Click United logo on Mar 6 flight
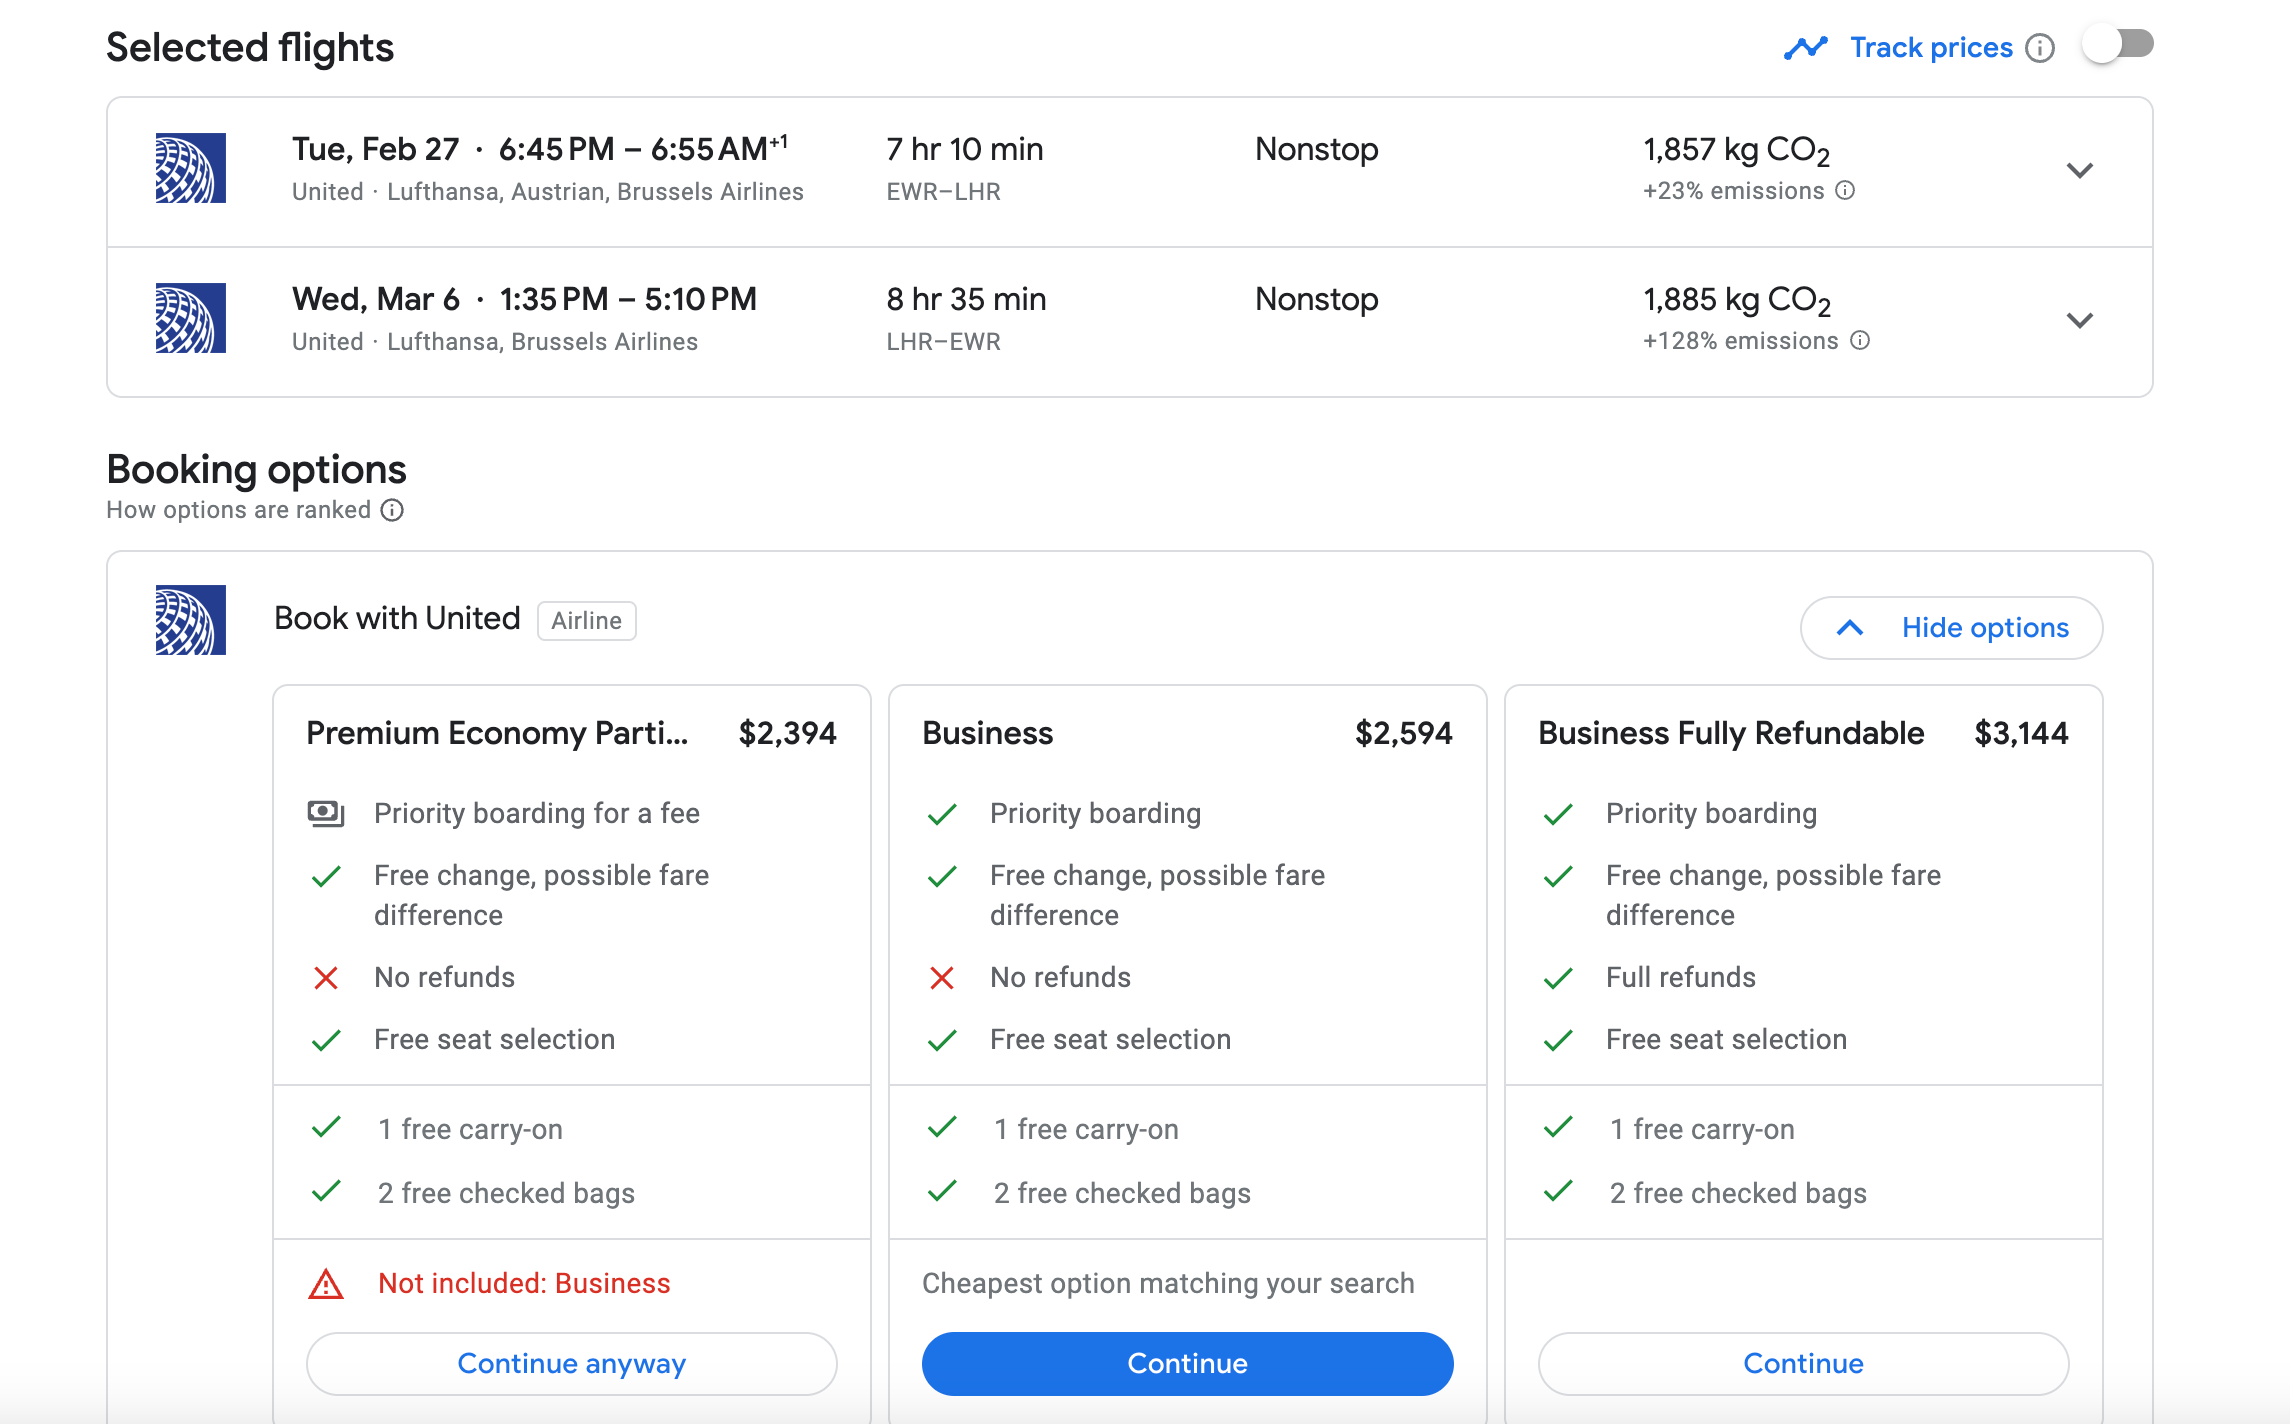The image size is (2290, 1424). tap(191, 318)
